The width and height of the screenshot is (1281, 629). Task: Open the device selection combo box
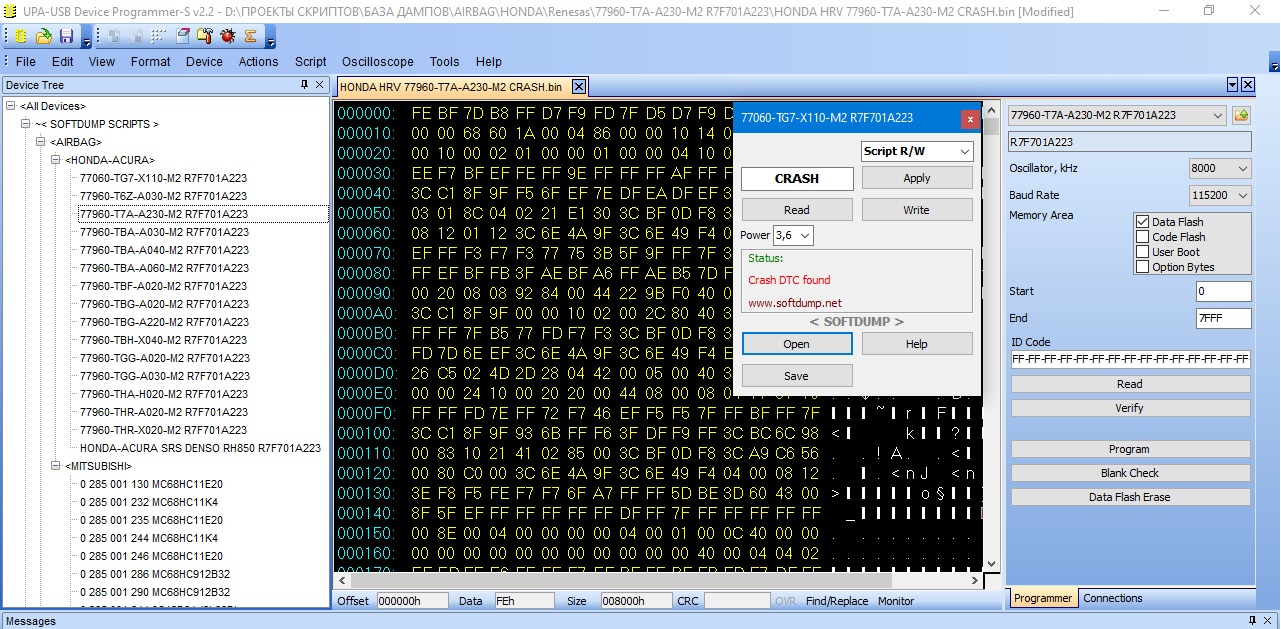pyautogui.click(x=1118, y=115)
